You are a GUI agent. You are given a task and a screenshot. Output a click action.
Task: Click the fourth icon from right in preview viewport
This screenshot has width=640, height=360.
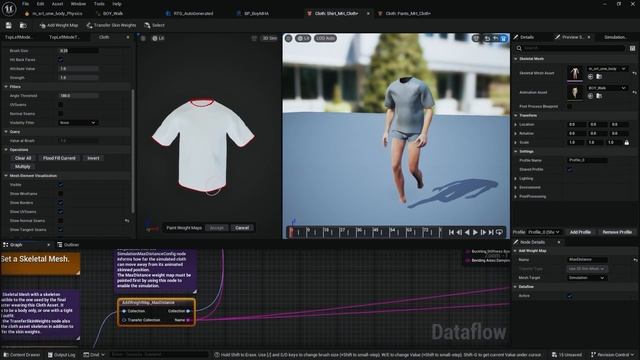click(476, 38)
